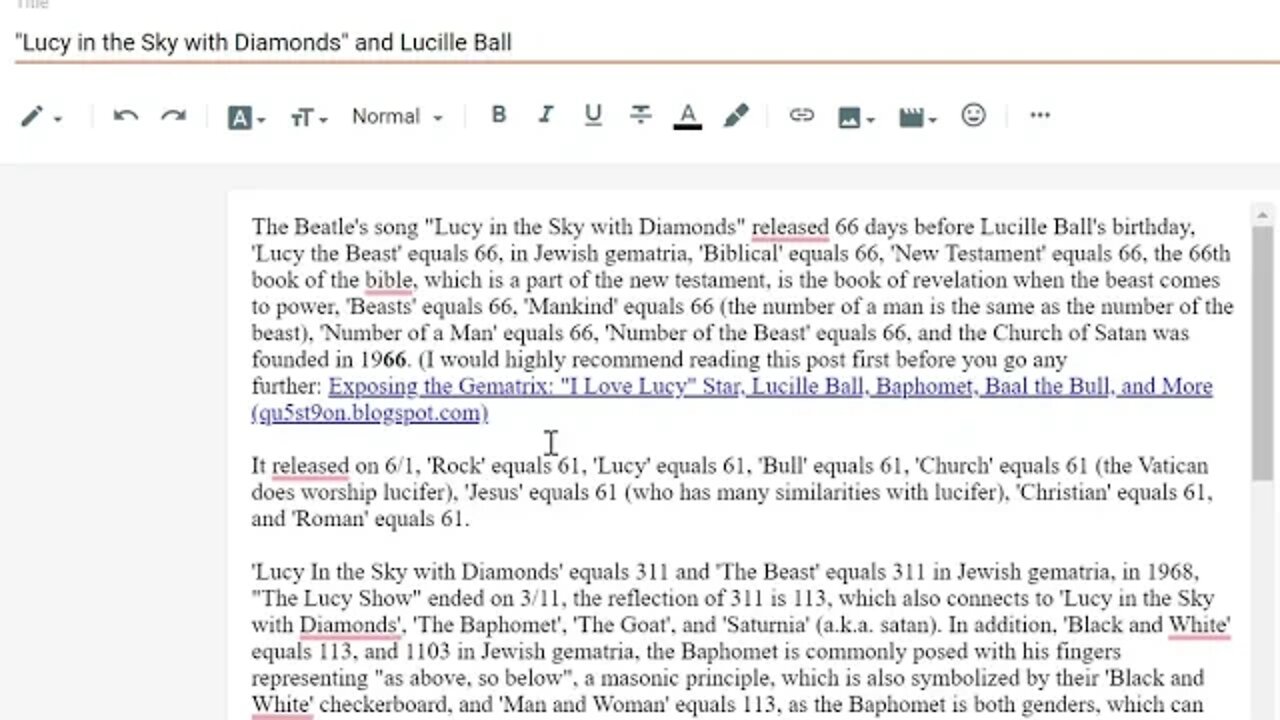The width and height of the screenshot is (1280, 720).
Task: Click the text "It released on 6/1"
Action: 333,466
